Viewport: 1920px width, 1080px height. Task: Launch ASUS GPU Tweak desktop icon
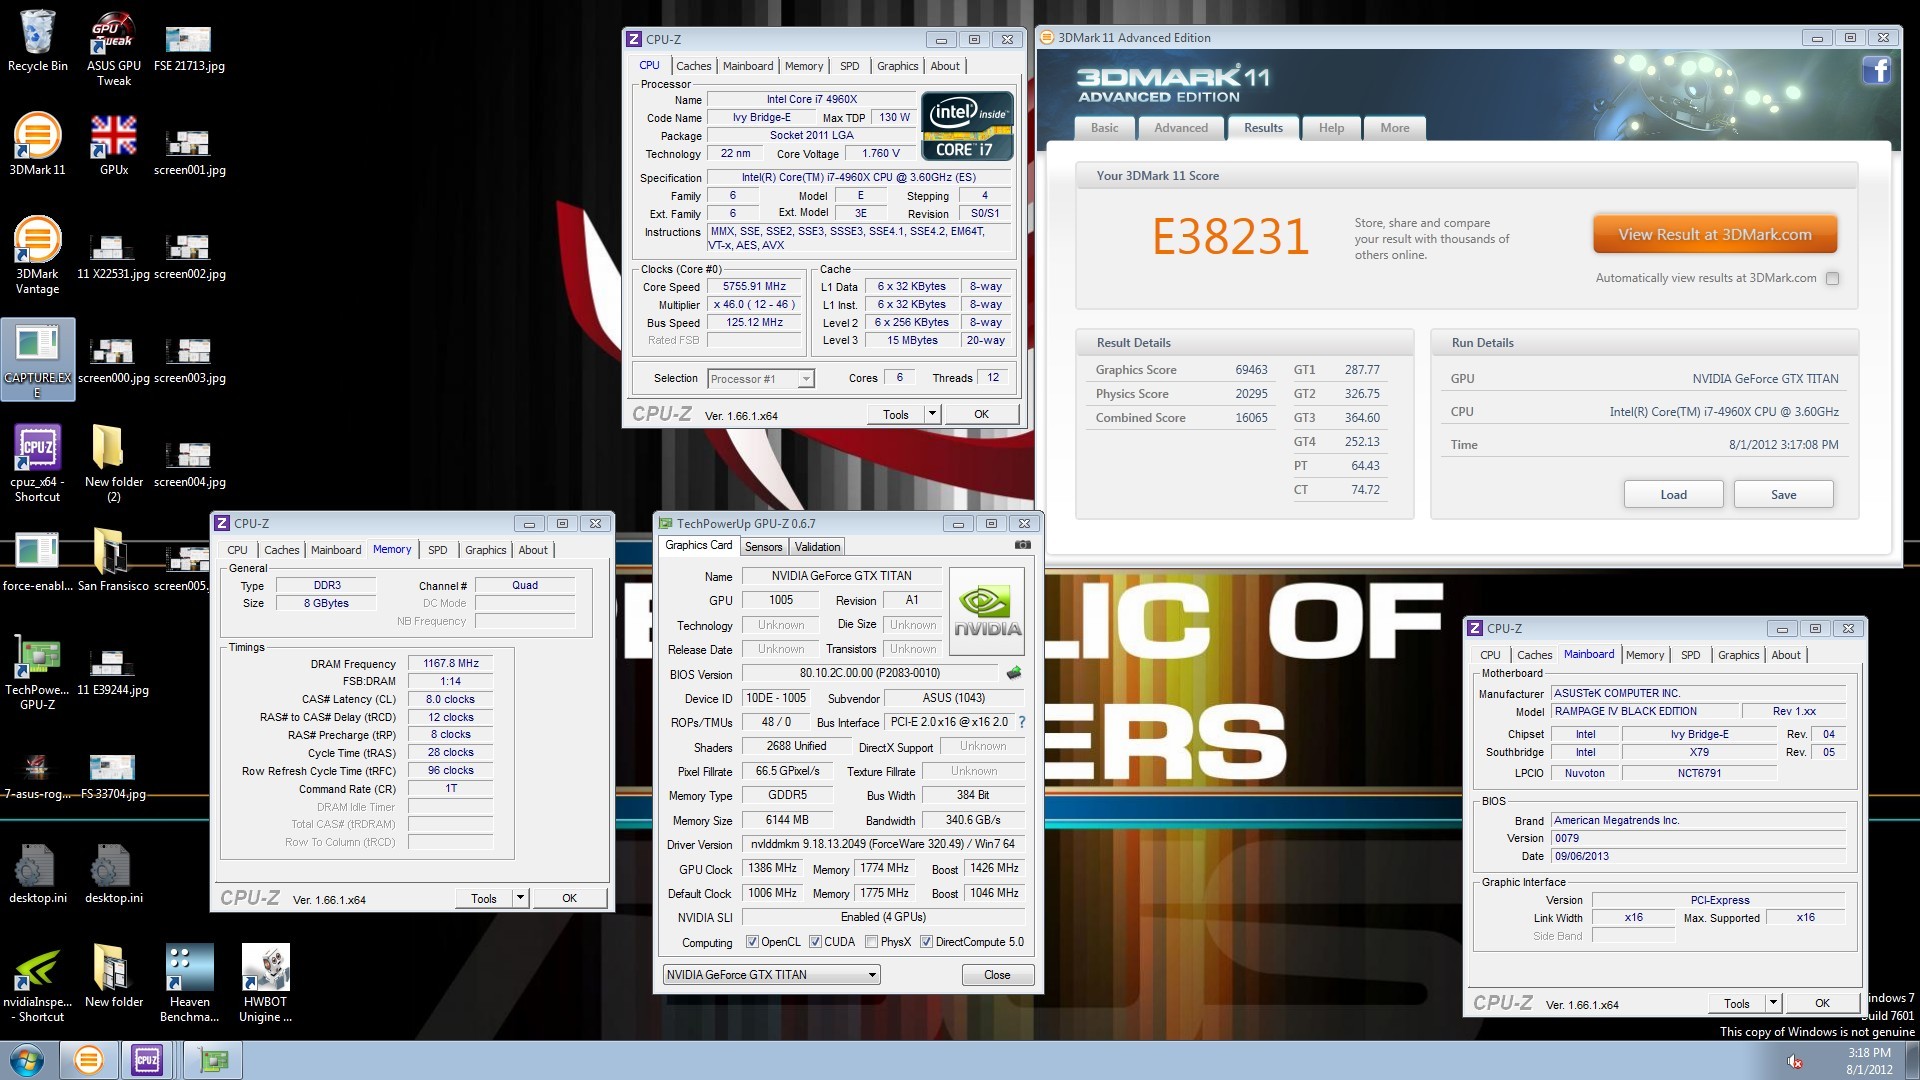(114, 48)
